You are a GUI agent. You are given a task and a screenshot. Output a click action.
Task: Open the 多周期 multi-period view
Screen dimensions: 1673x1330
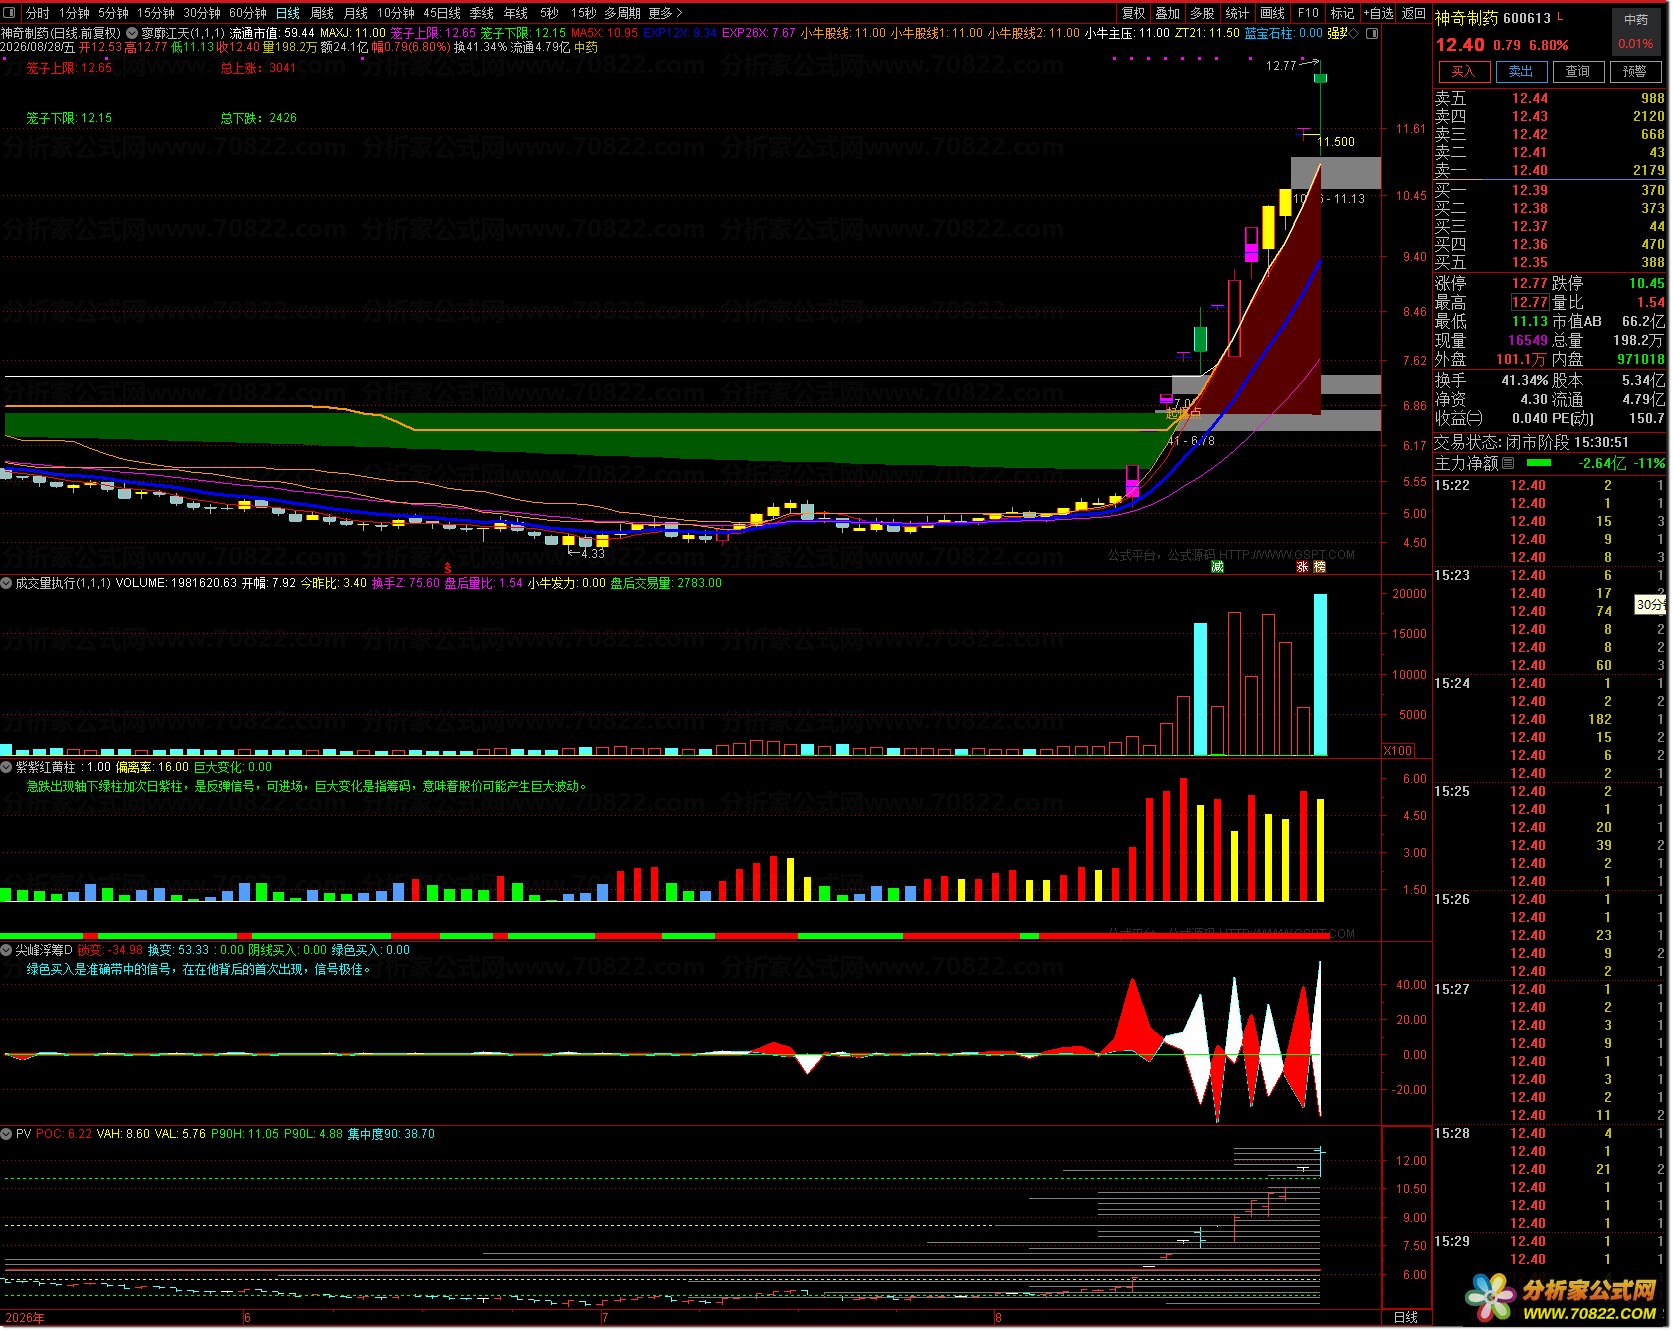[622, 13]
